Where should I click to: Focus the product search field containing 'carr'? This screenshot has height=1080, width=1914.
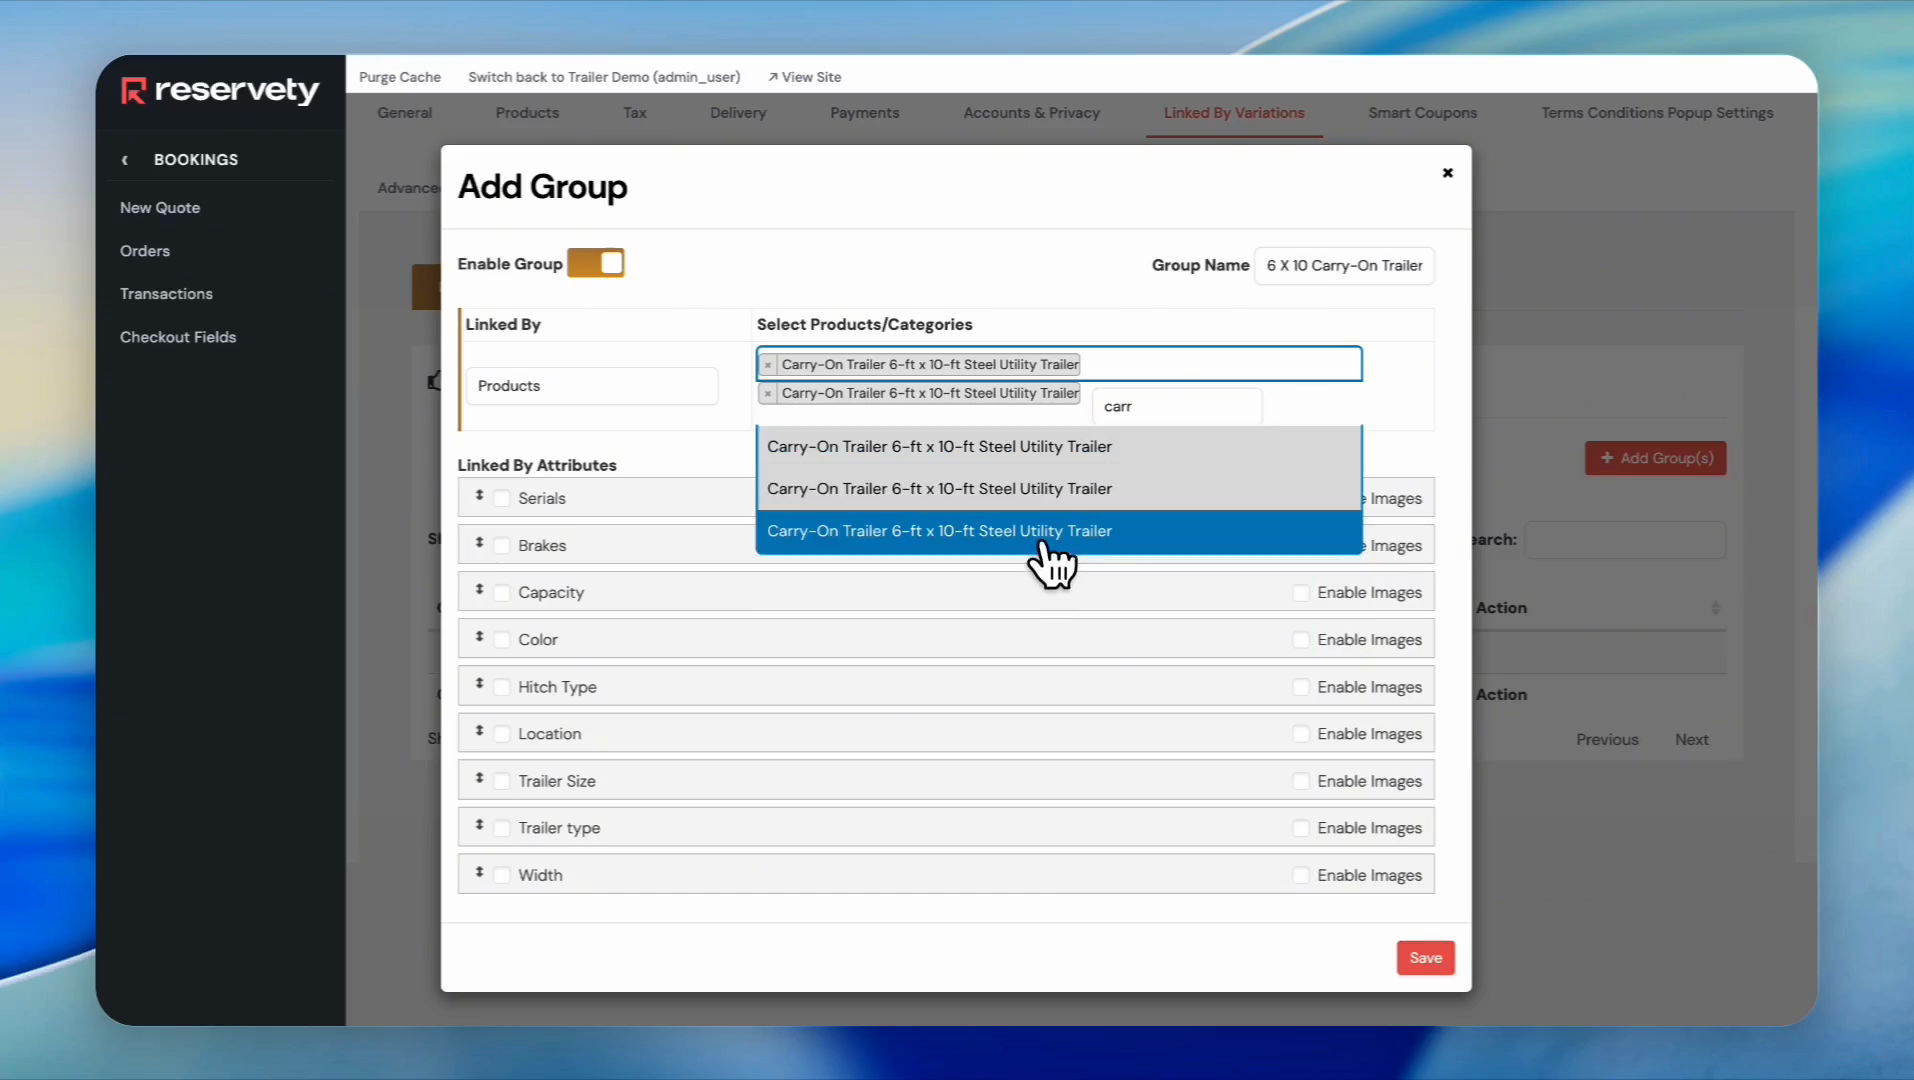[1177, 407]
